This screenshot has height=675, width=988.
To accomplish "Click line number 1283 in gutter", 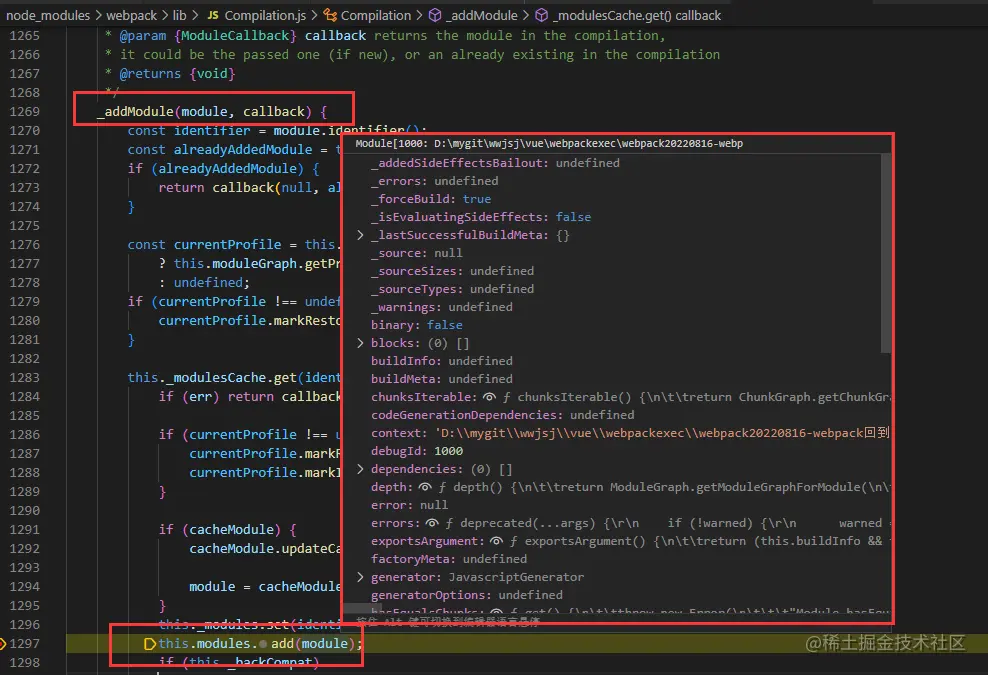I will (25, 378).
